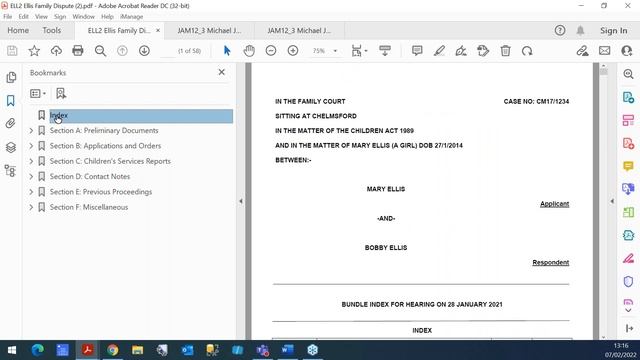The width and height of the screenshot is (640, 360).
Task: Open the Attachments paperclip panel
Action: [x=11, y=123]
